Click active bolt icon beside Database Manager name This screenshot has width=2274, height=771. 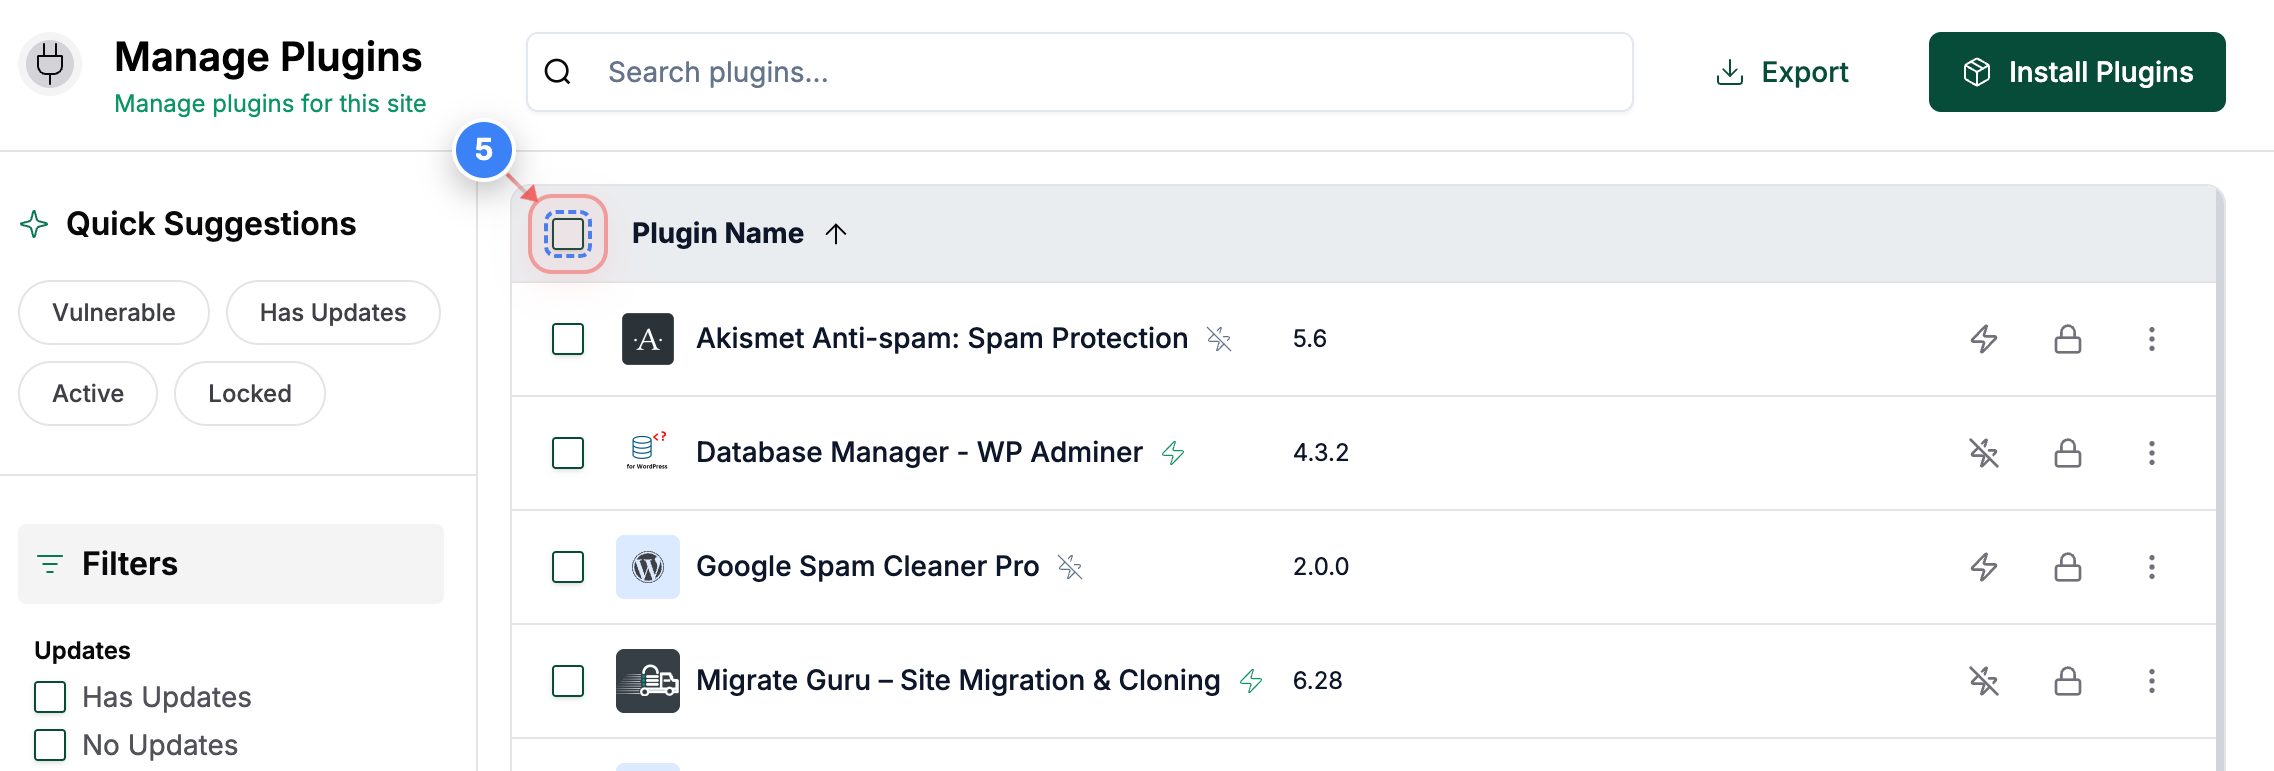(1173, 453)
